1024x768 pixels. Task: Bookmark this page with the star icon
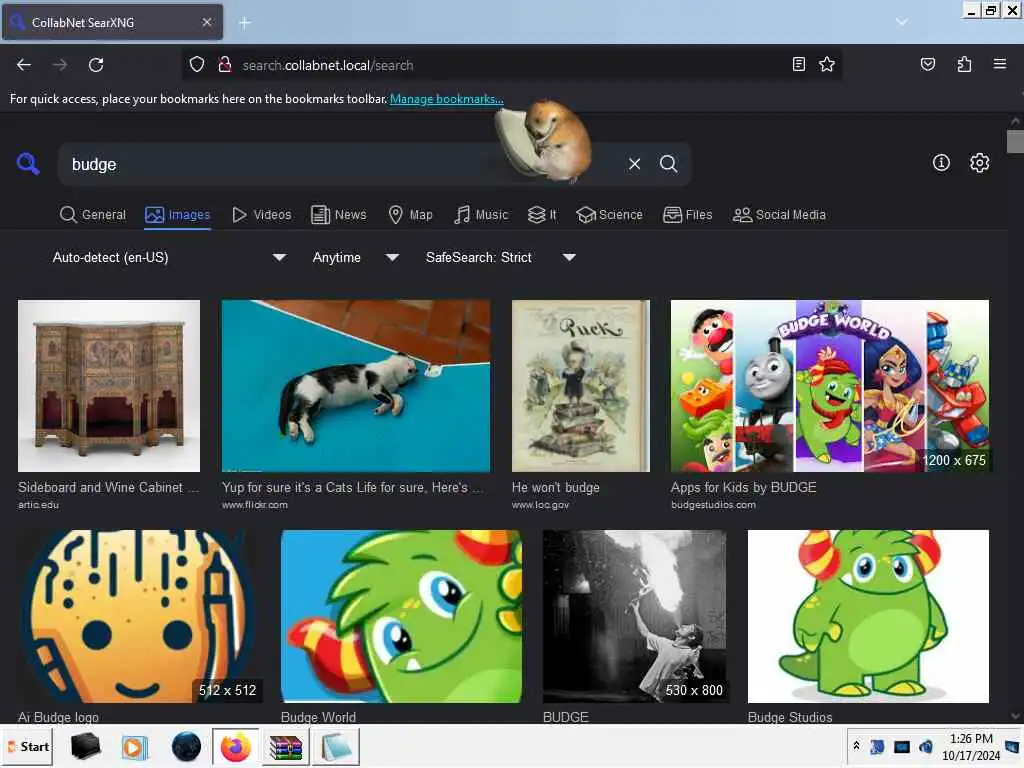(x=827, y=64)
